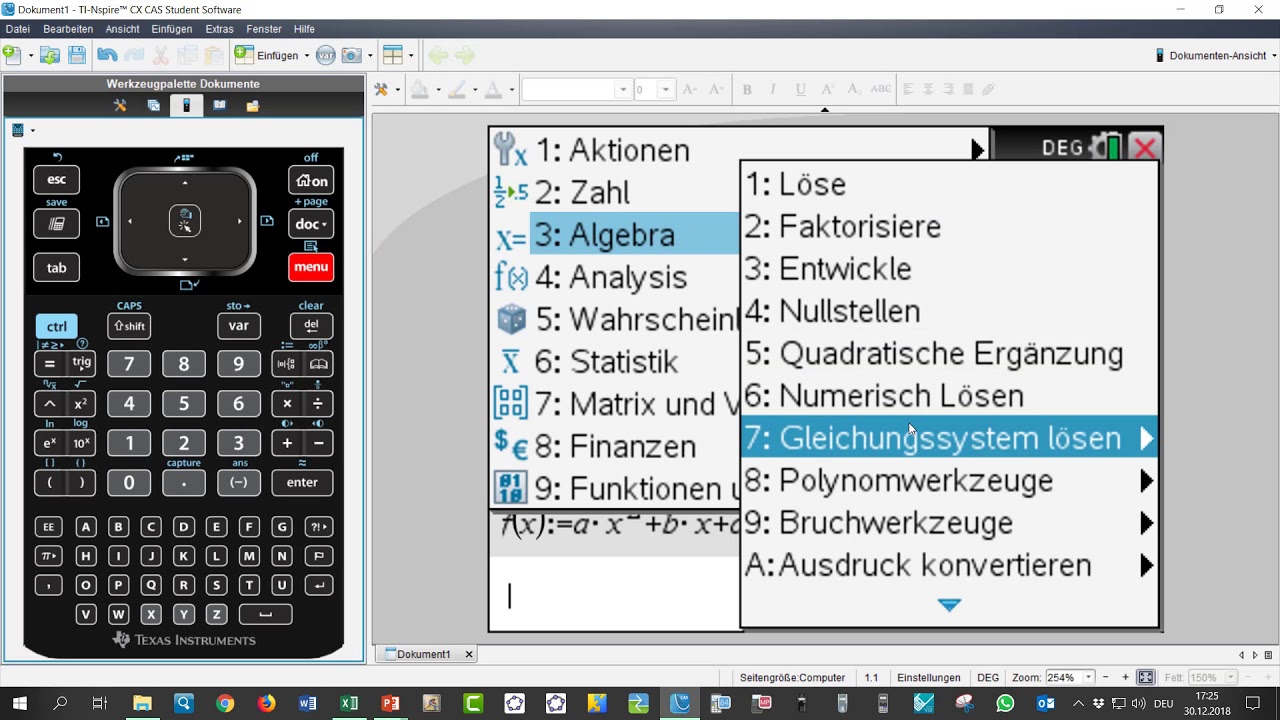Viewport: 1280px width, 720px height.
Task: Click the scratchpad key below esc
Action: pos(56,224)
